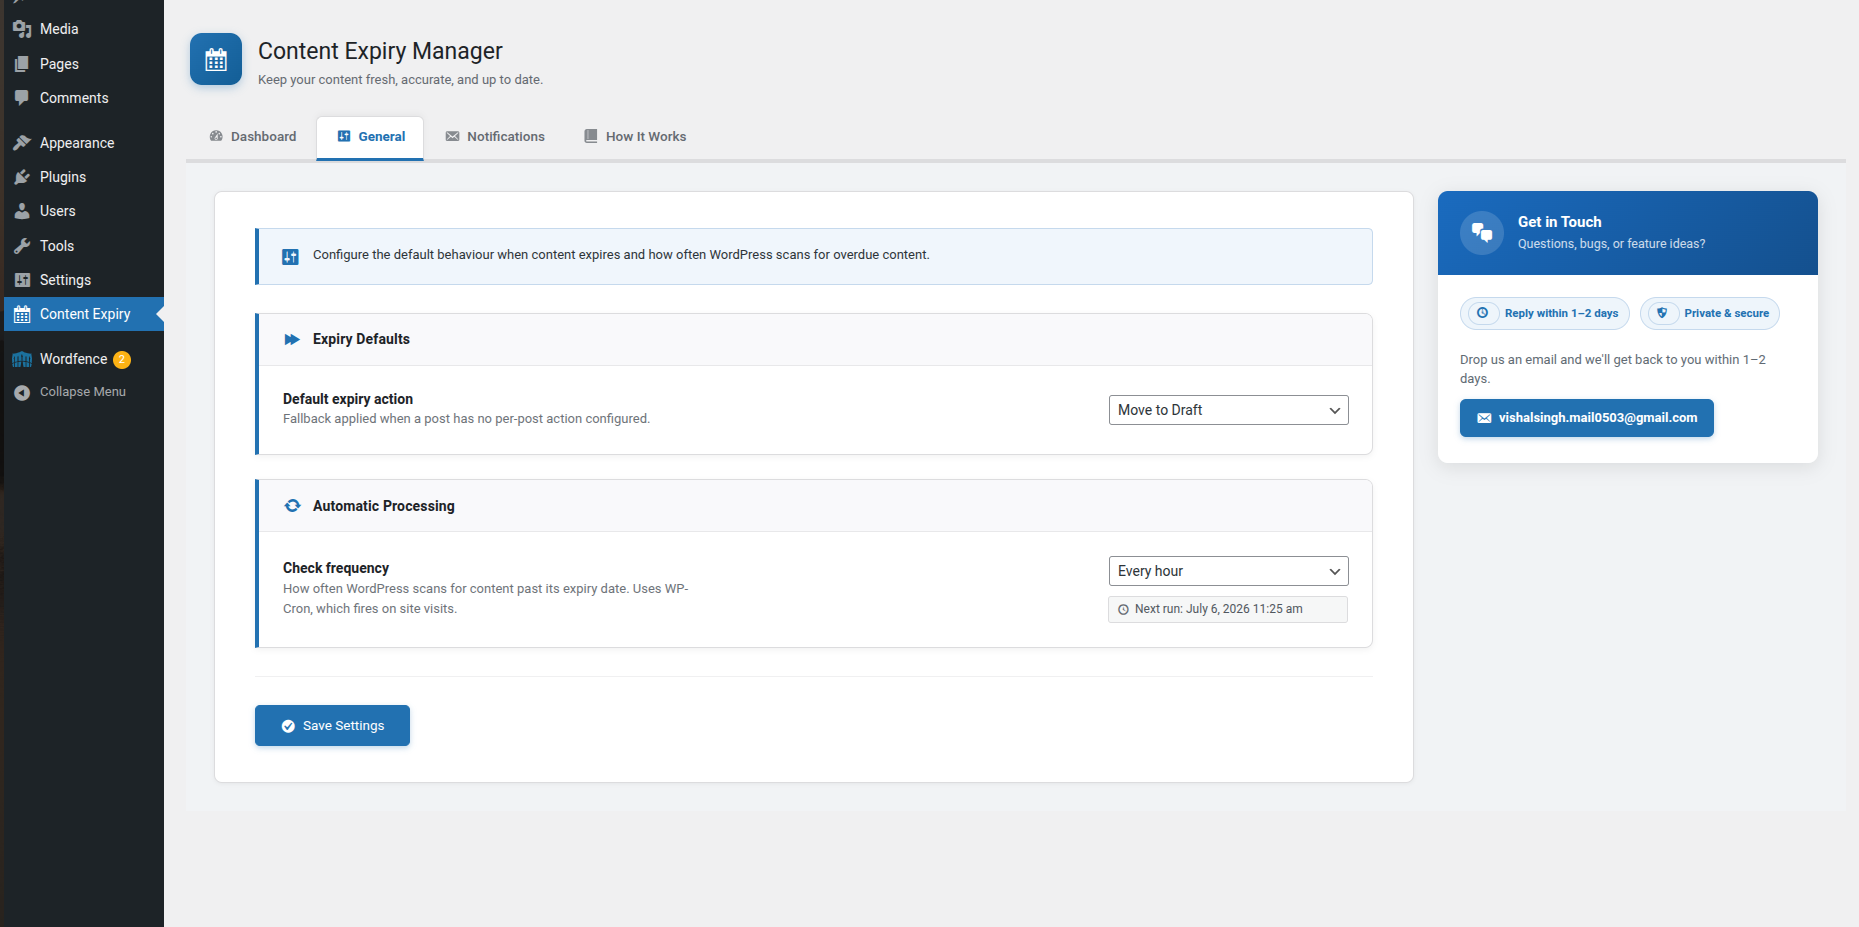Click the Expiry Defaults forward arrow icon
The height and width of the screenshot is (927, 1859).
292,340
